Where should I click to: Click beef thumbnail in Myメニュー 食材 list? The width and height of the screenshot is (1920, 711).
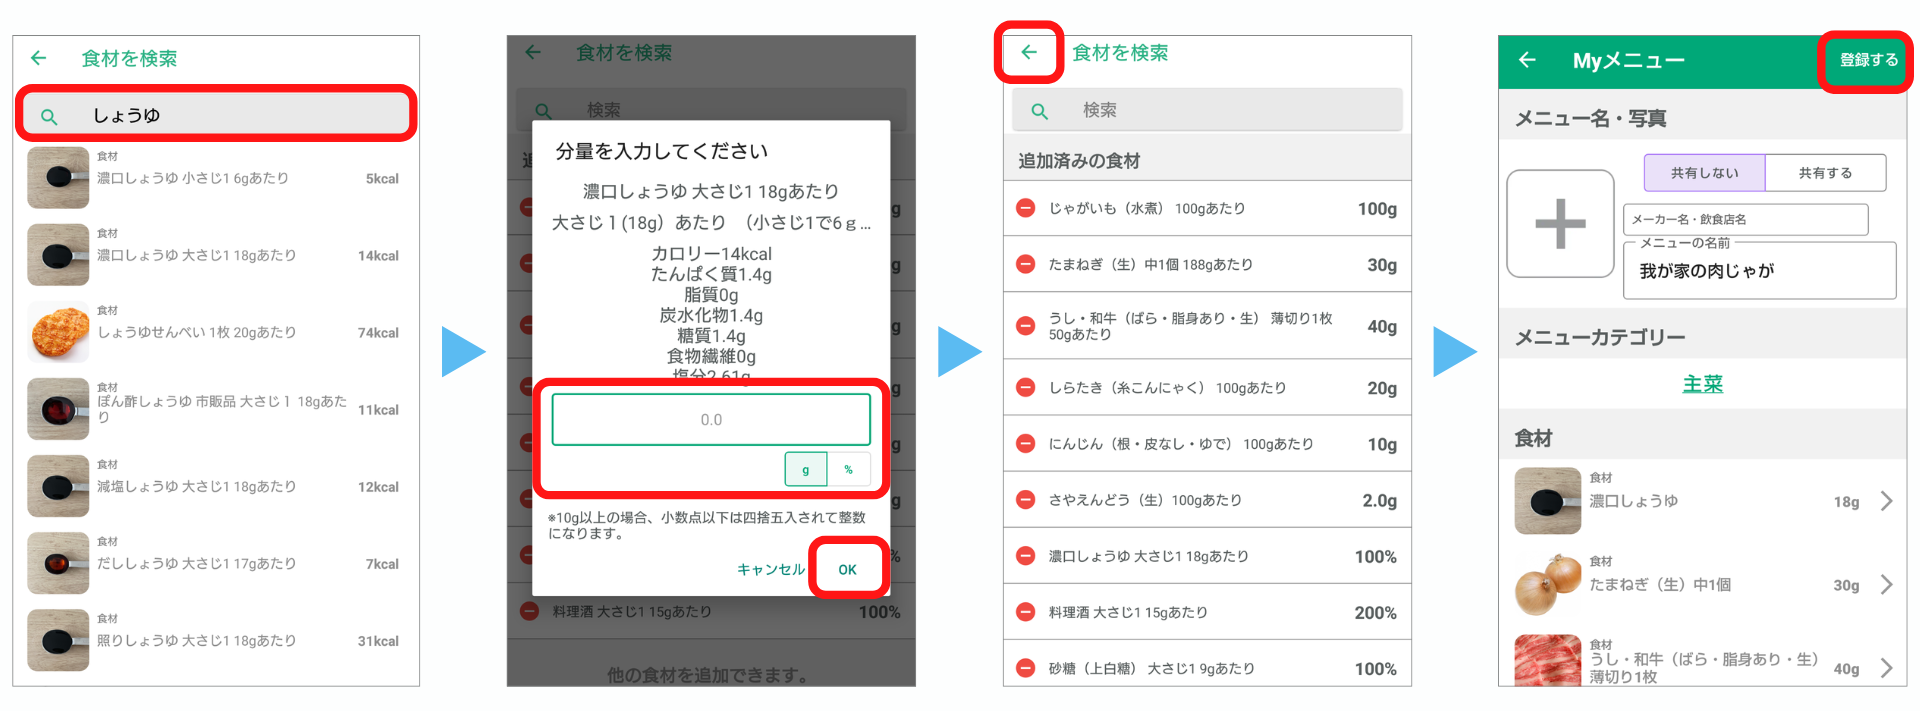(x=1547, y=661)
